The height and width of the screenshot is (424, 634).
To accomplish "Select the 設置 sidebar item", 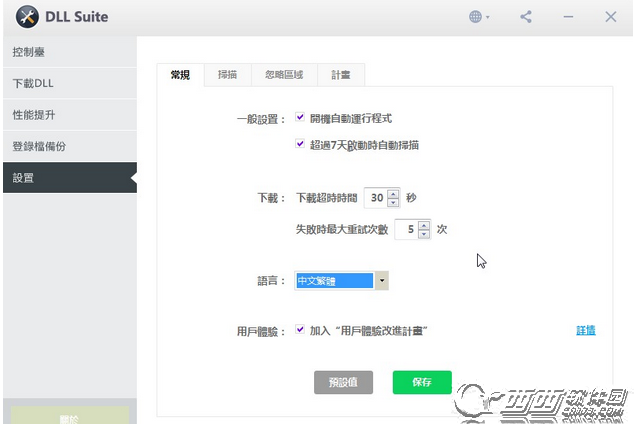I will tap(70, 178).
